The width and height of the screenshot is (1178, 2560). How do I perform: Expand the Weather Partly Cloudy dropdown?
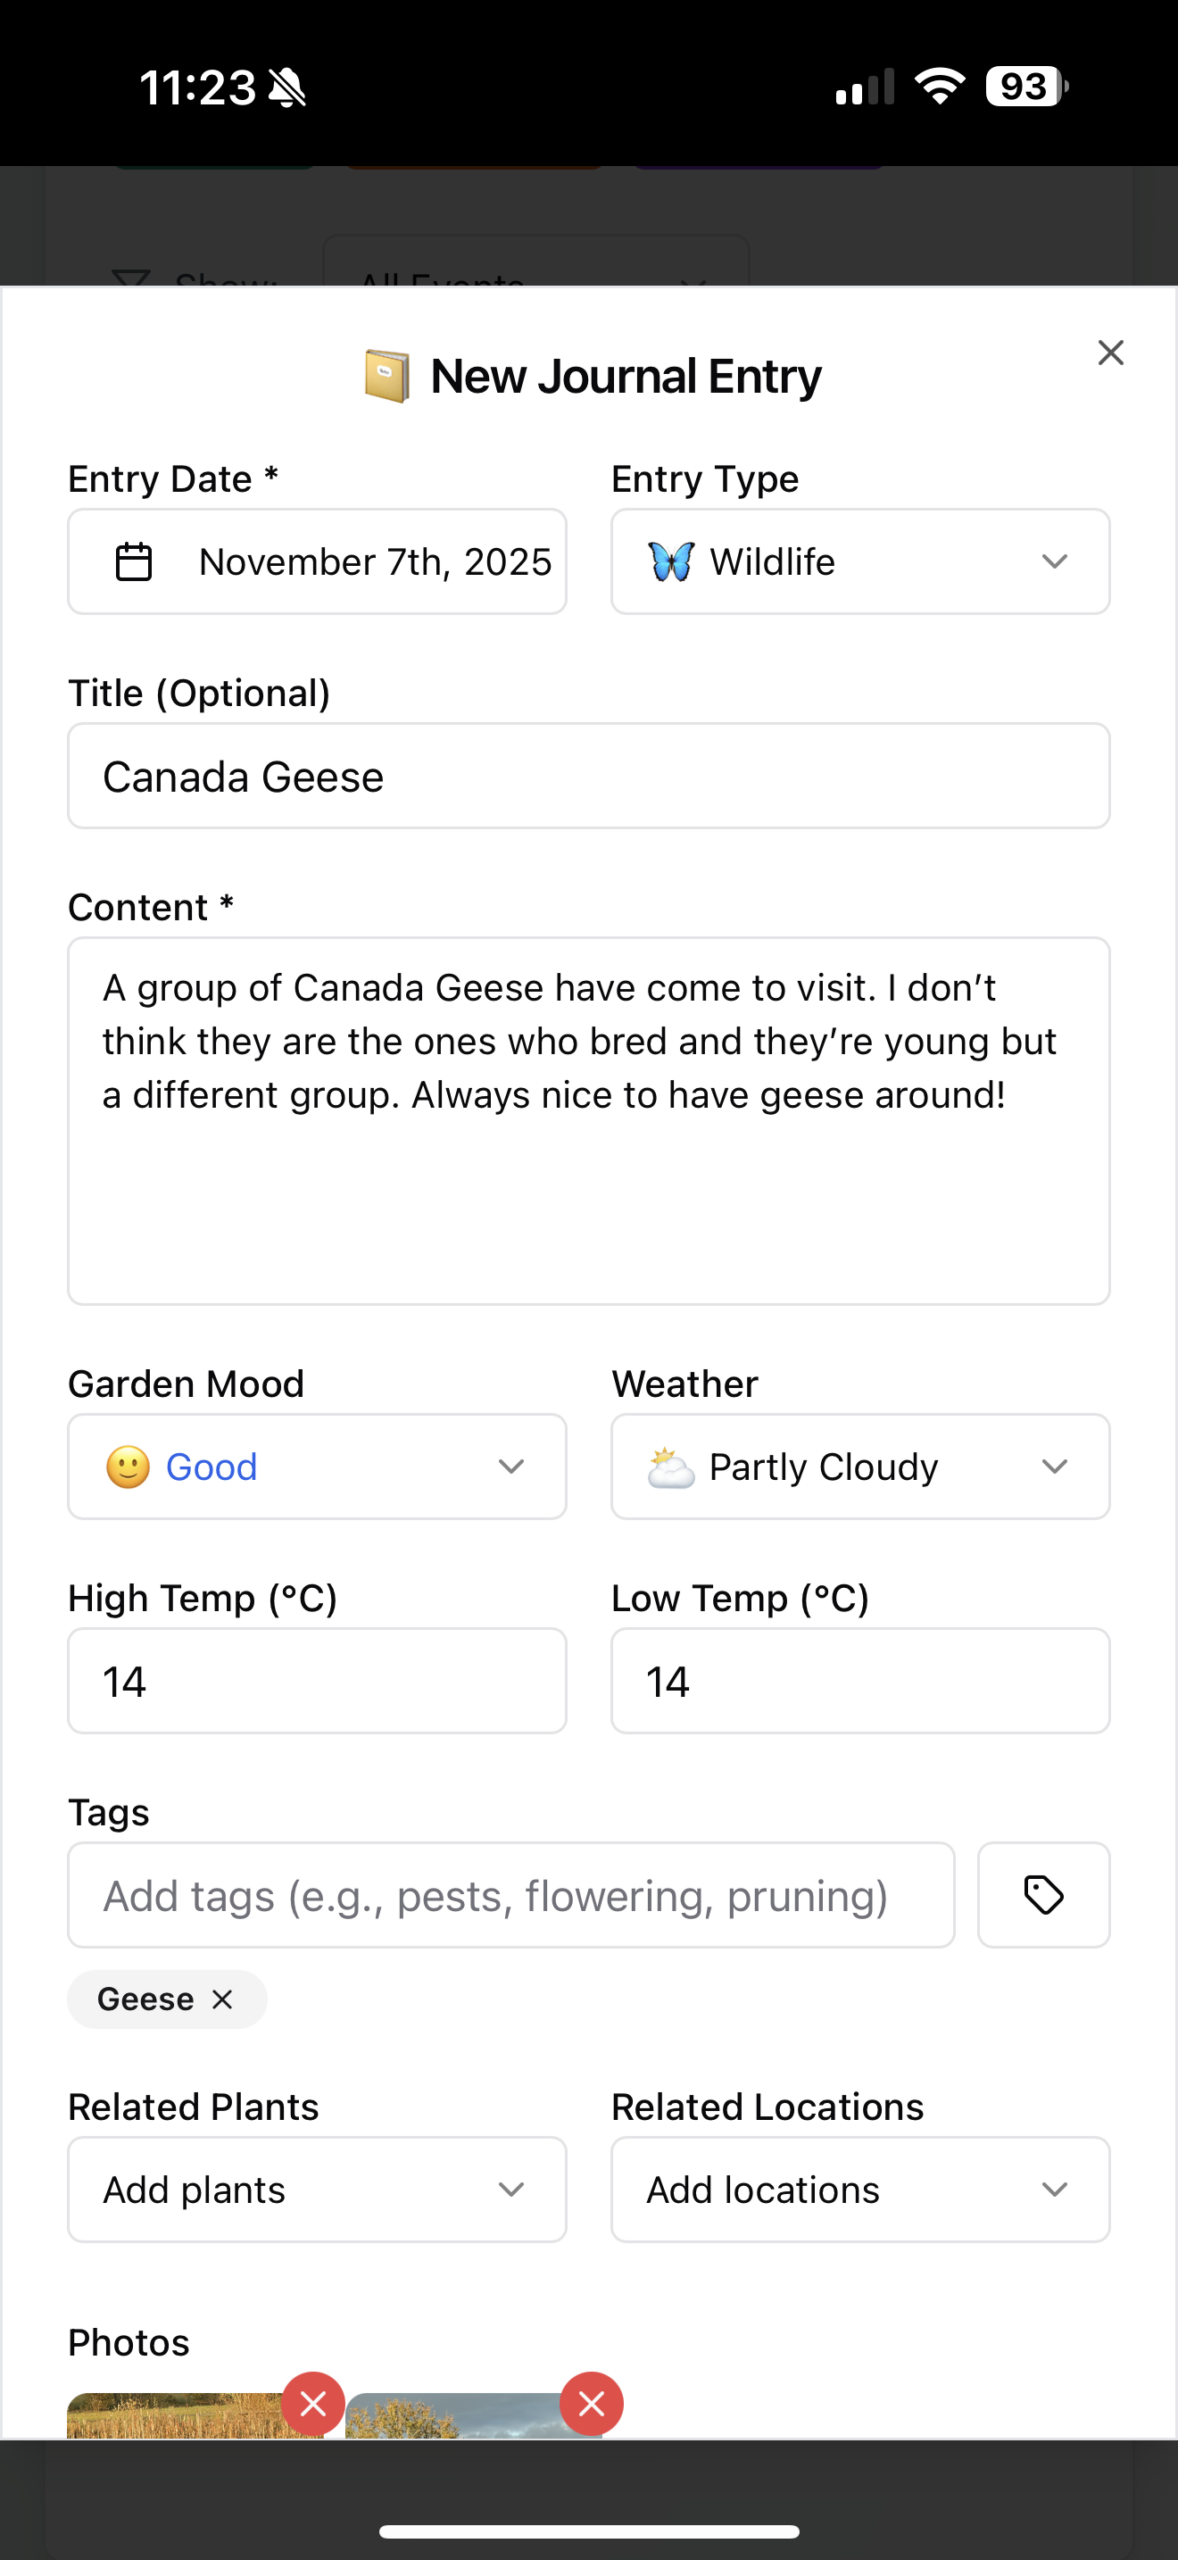(860, 1467)
